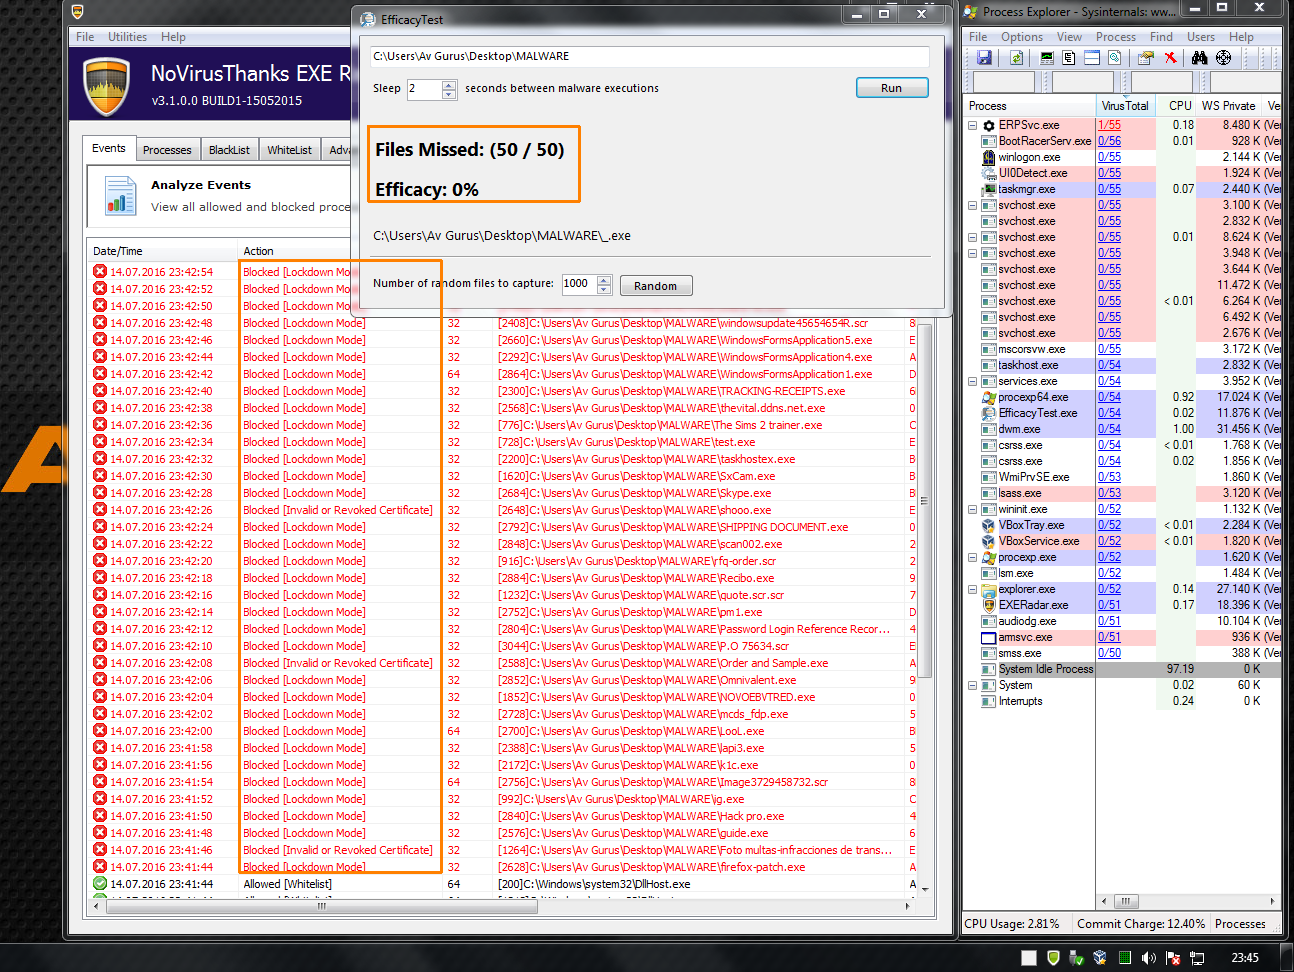1294x972 pixels.
Task: Click the EXERadar.exe shield icon in process list
Action: pos(989,605)
